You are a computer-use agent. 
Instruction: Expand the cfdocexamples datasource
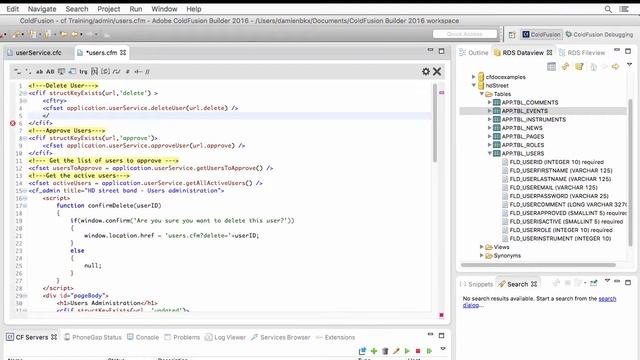click(473, 77)
